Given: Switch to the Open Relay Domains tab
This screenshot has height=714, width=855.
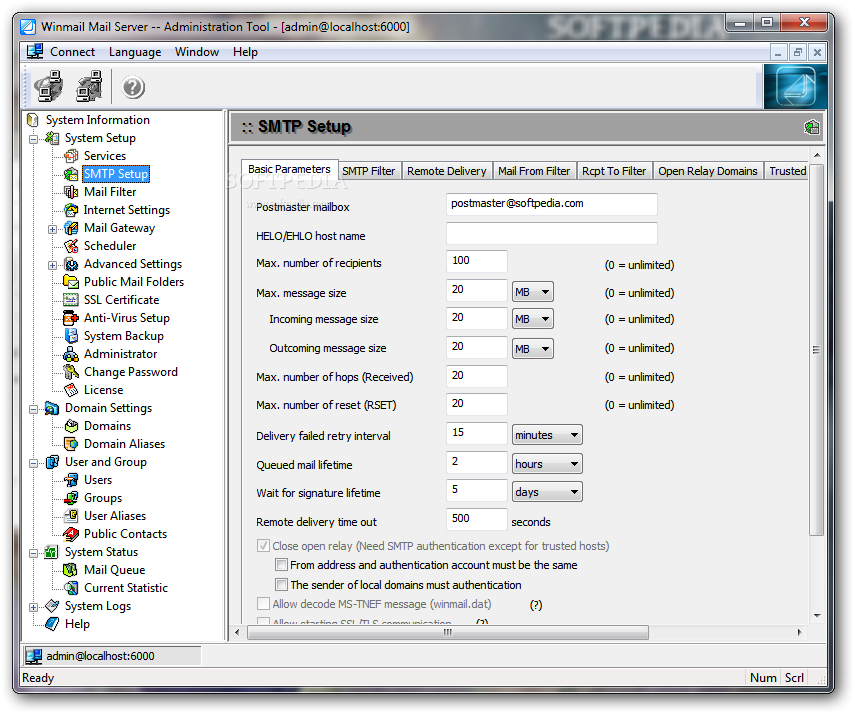Looking at the screenshot, I should click(708, 171).
